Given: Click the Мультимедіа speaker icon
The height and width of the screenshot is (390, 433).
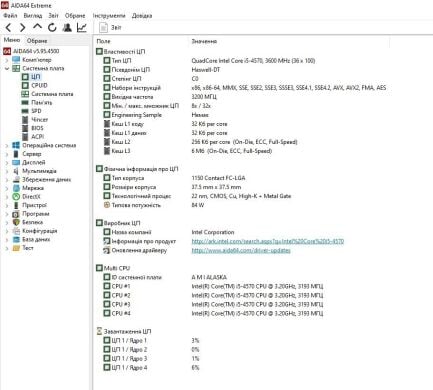Looking at the screenshot, I should coord(16,171).
